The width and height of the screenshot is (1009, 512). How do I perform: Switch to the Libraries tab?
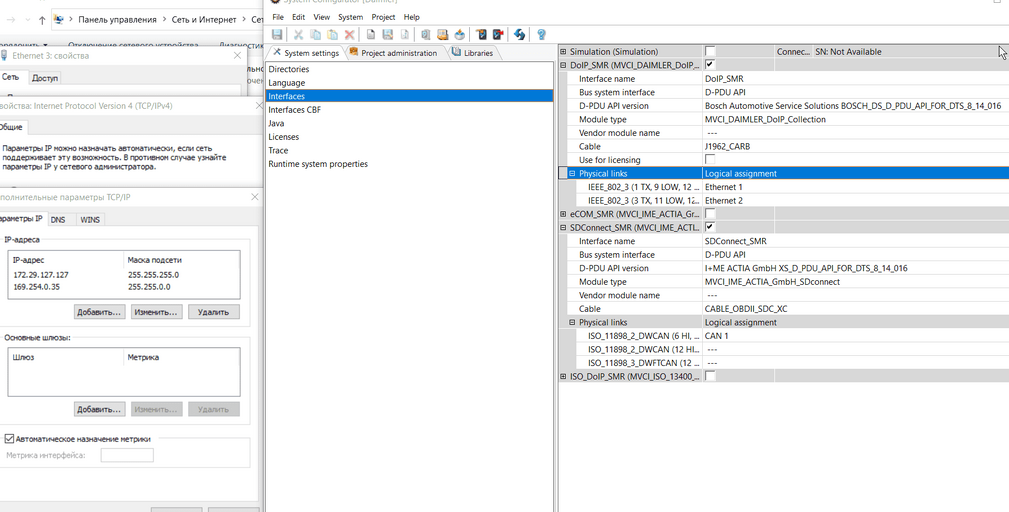point(473,53)
